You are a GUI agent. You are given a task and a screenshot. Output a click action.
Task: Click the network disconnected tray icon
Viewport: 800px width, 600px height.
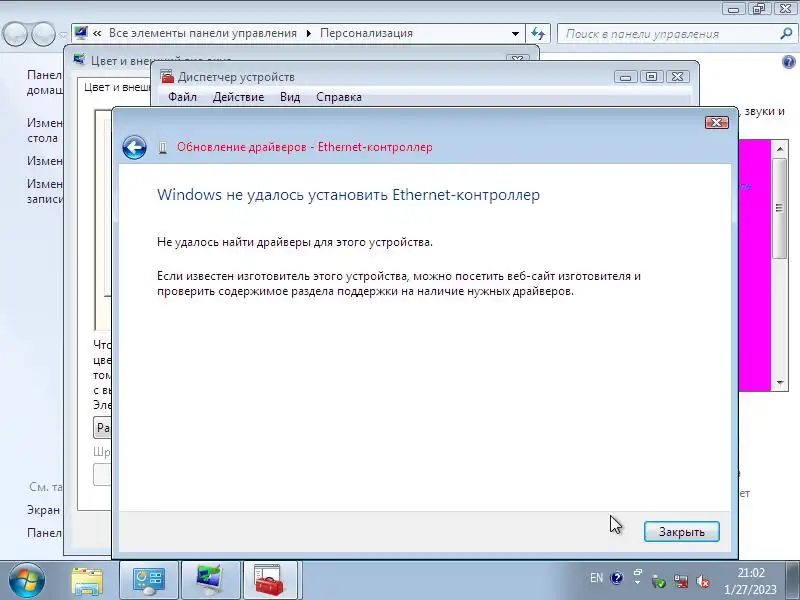pos(681,581)
